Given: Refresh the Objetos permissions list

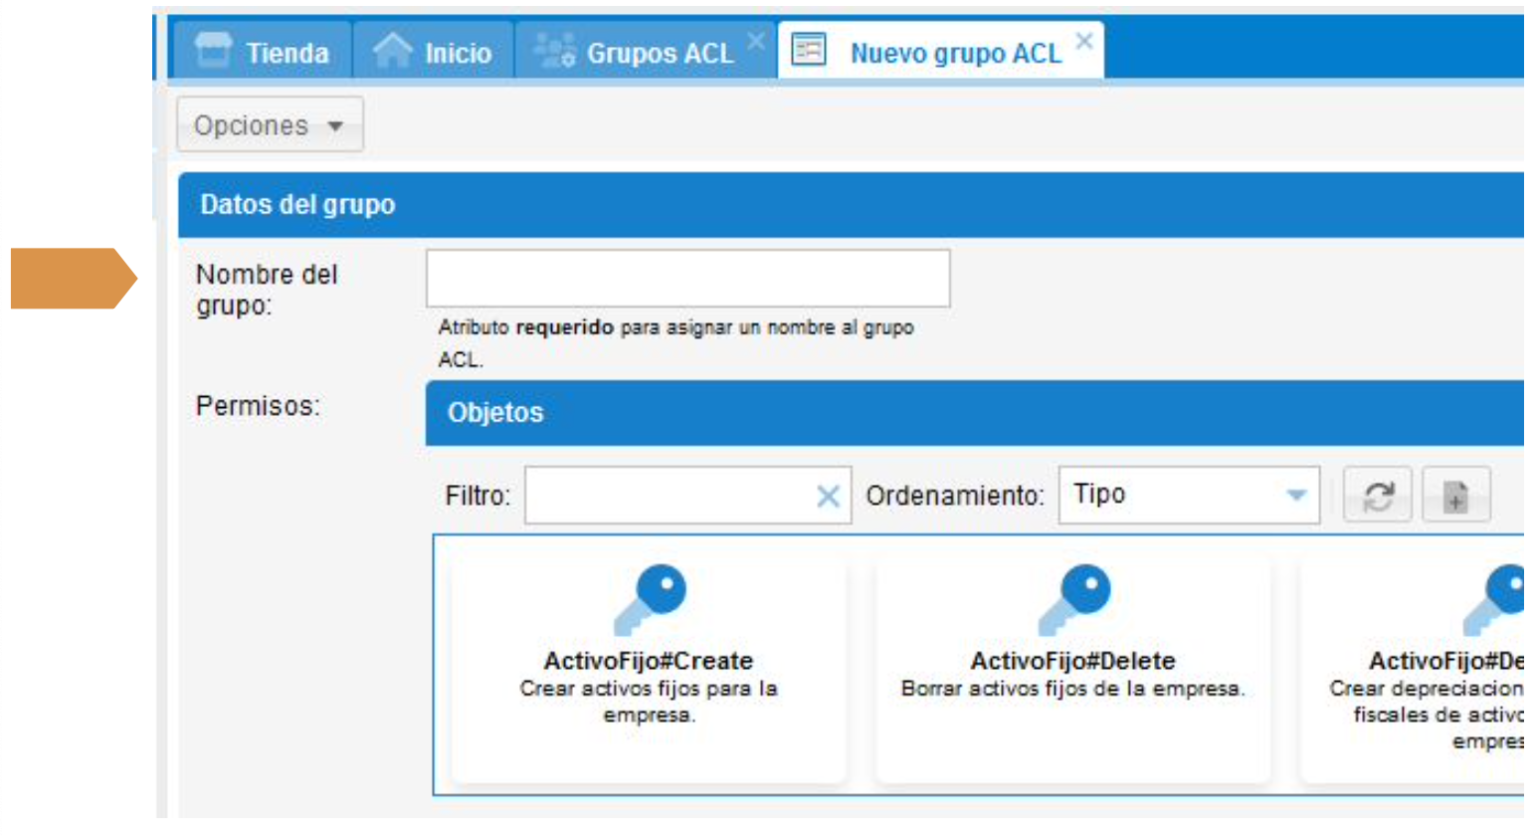Looking at the screenshot, I should click(x=1377, y=495).
